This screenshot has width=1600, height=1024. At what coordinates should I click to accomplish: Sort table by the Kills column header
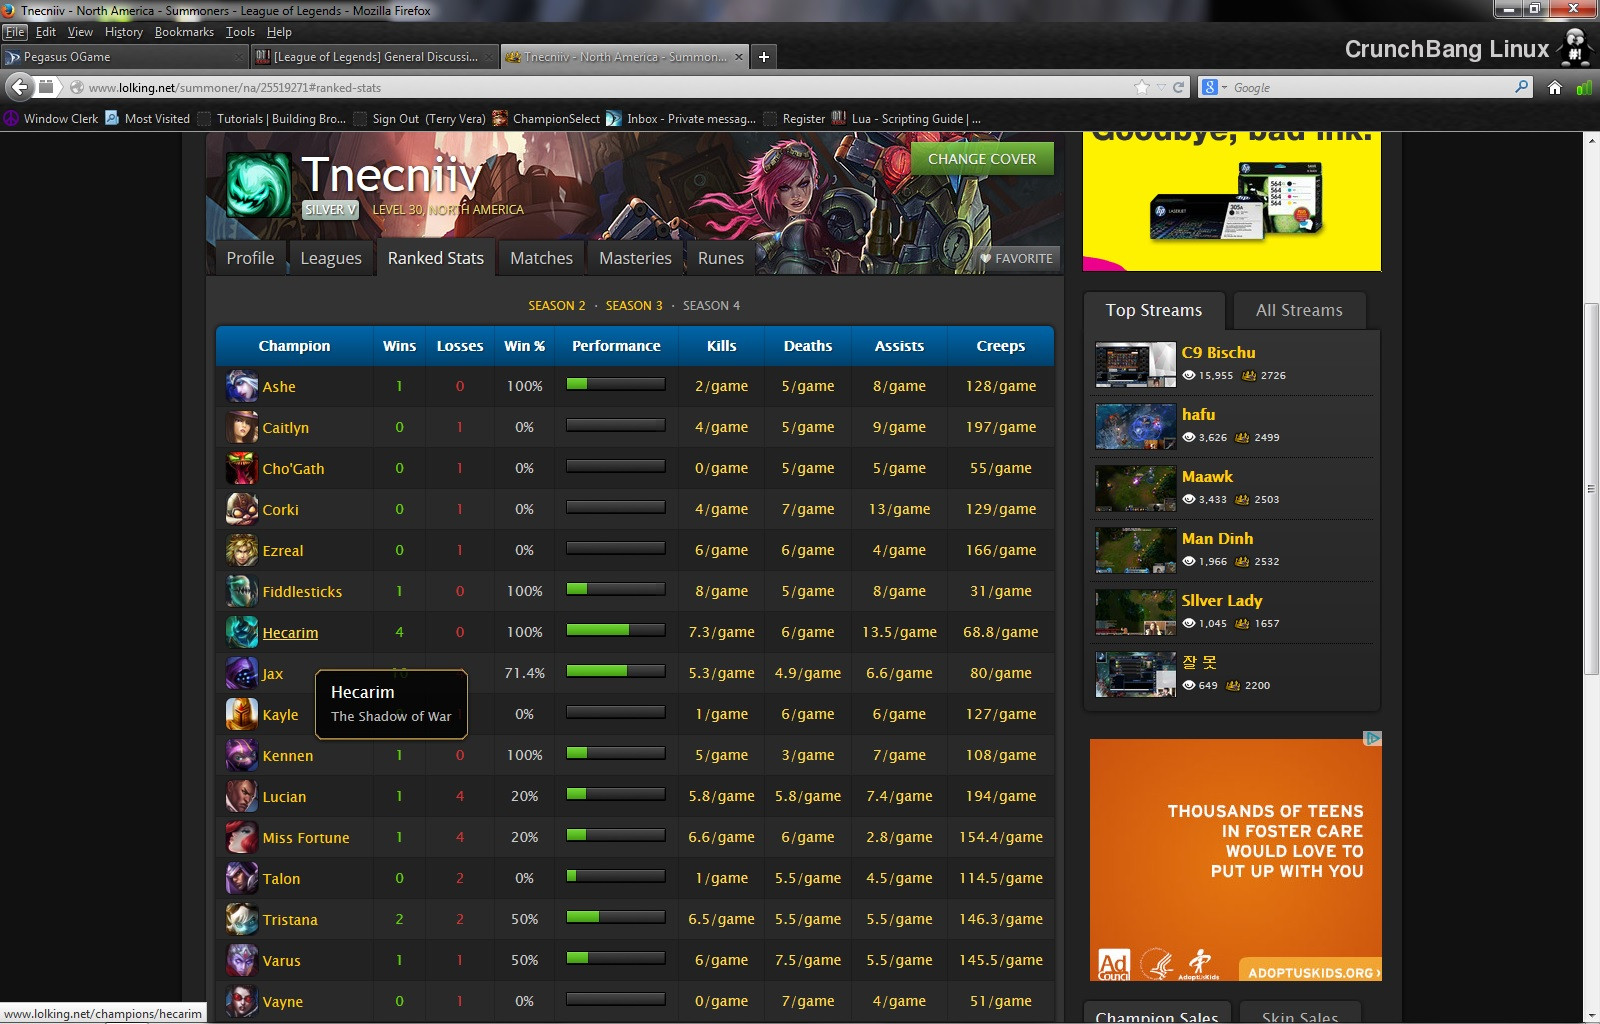(721, 346)
